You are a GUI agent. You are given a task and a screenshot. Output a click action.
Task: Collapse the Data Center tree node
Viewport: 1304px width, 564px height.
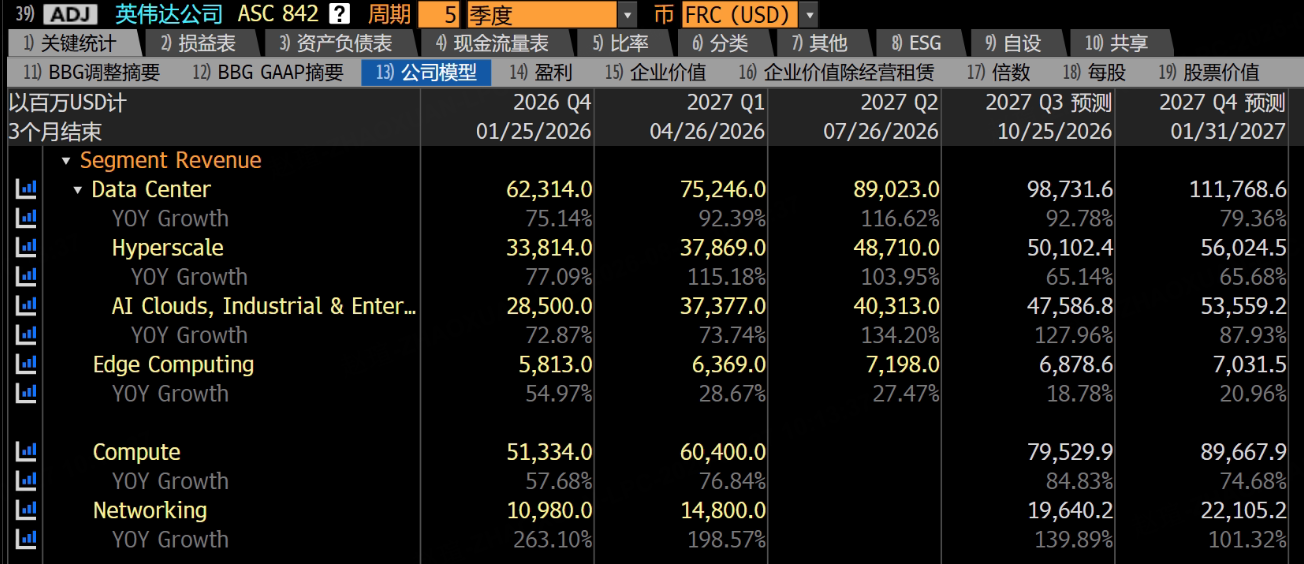pos(78,190)
